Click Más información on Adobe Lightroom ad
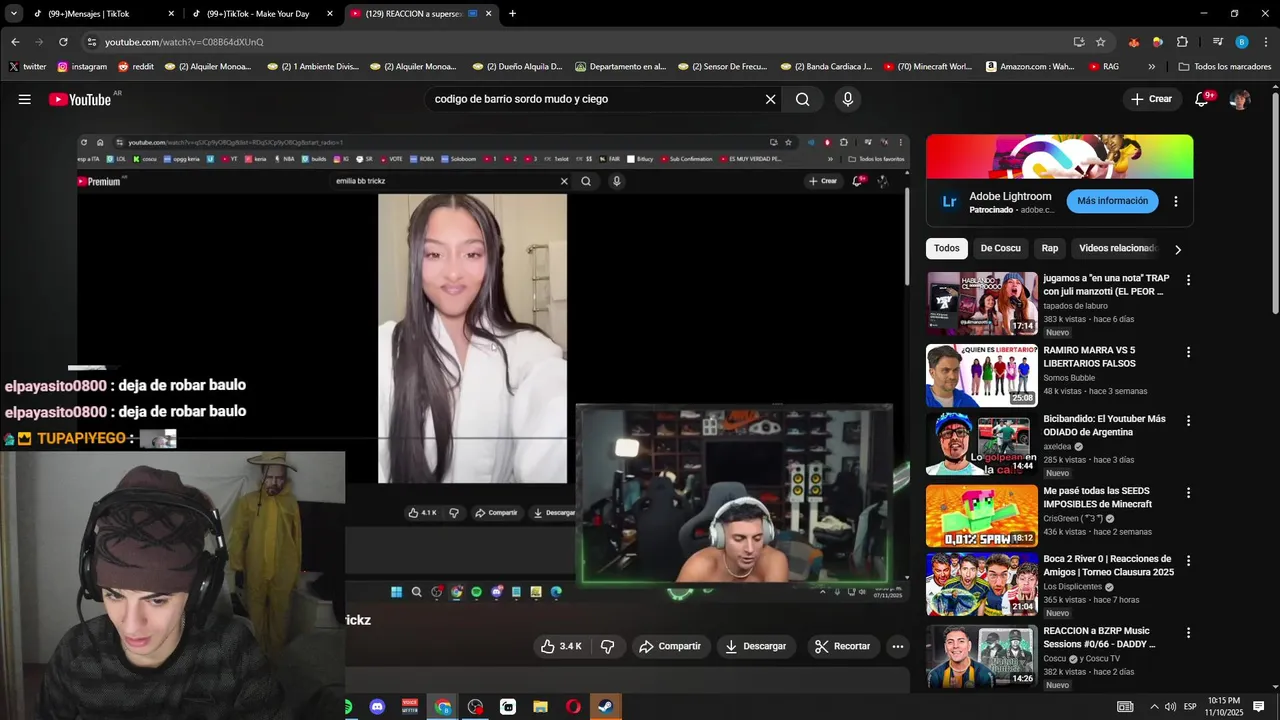Screen dimensions: 1280x720 pyautogui.click(x=1112, y=201)
